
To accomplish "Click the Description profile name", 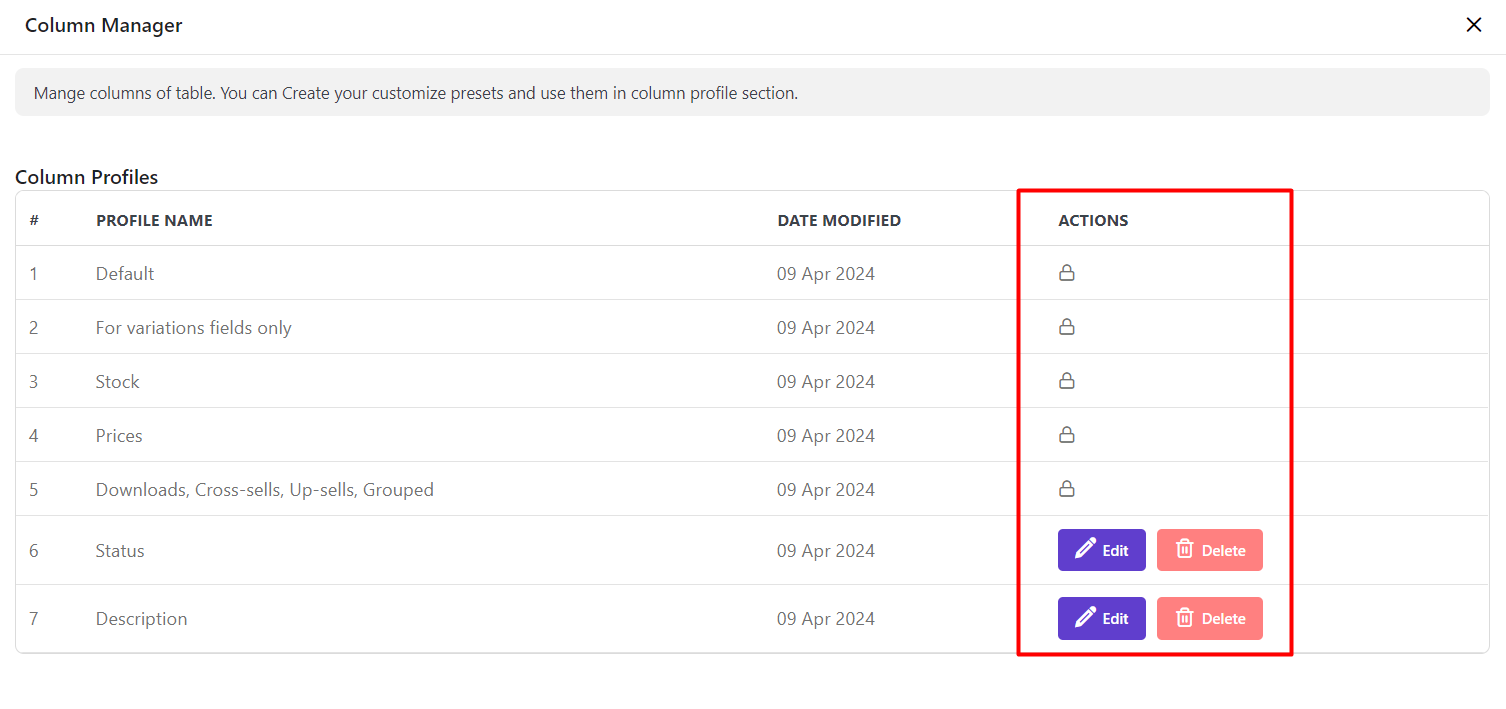I will [141, 619].
